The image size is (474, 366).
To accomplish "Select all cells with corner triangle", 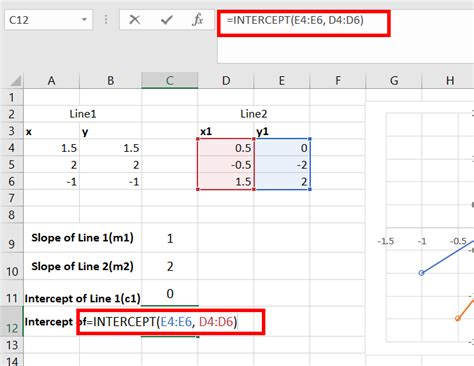I will pyautogui.click(x=15, y=81).
